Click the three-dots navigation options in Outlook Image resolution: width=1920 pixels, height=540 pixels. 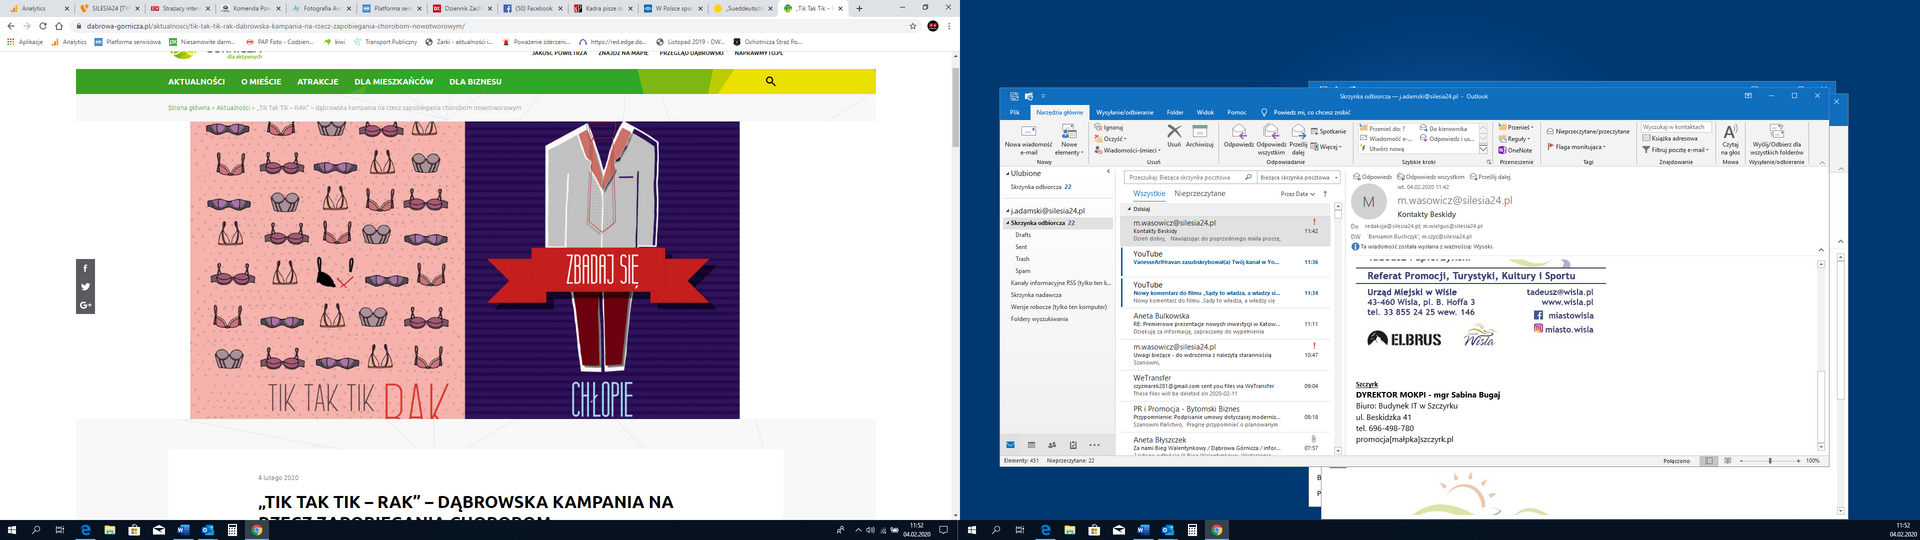click(1094, 445)
